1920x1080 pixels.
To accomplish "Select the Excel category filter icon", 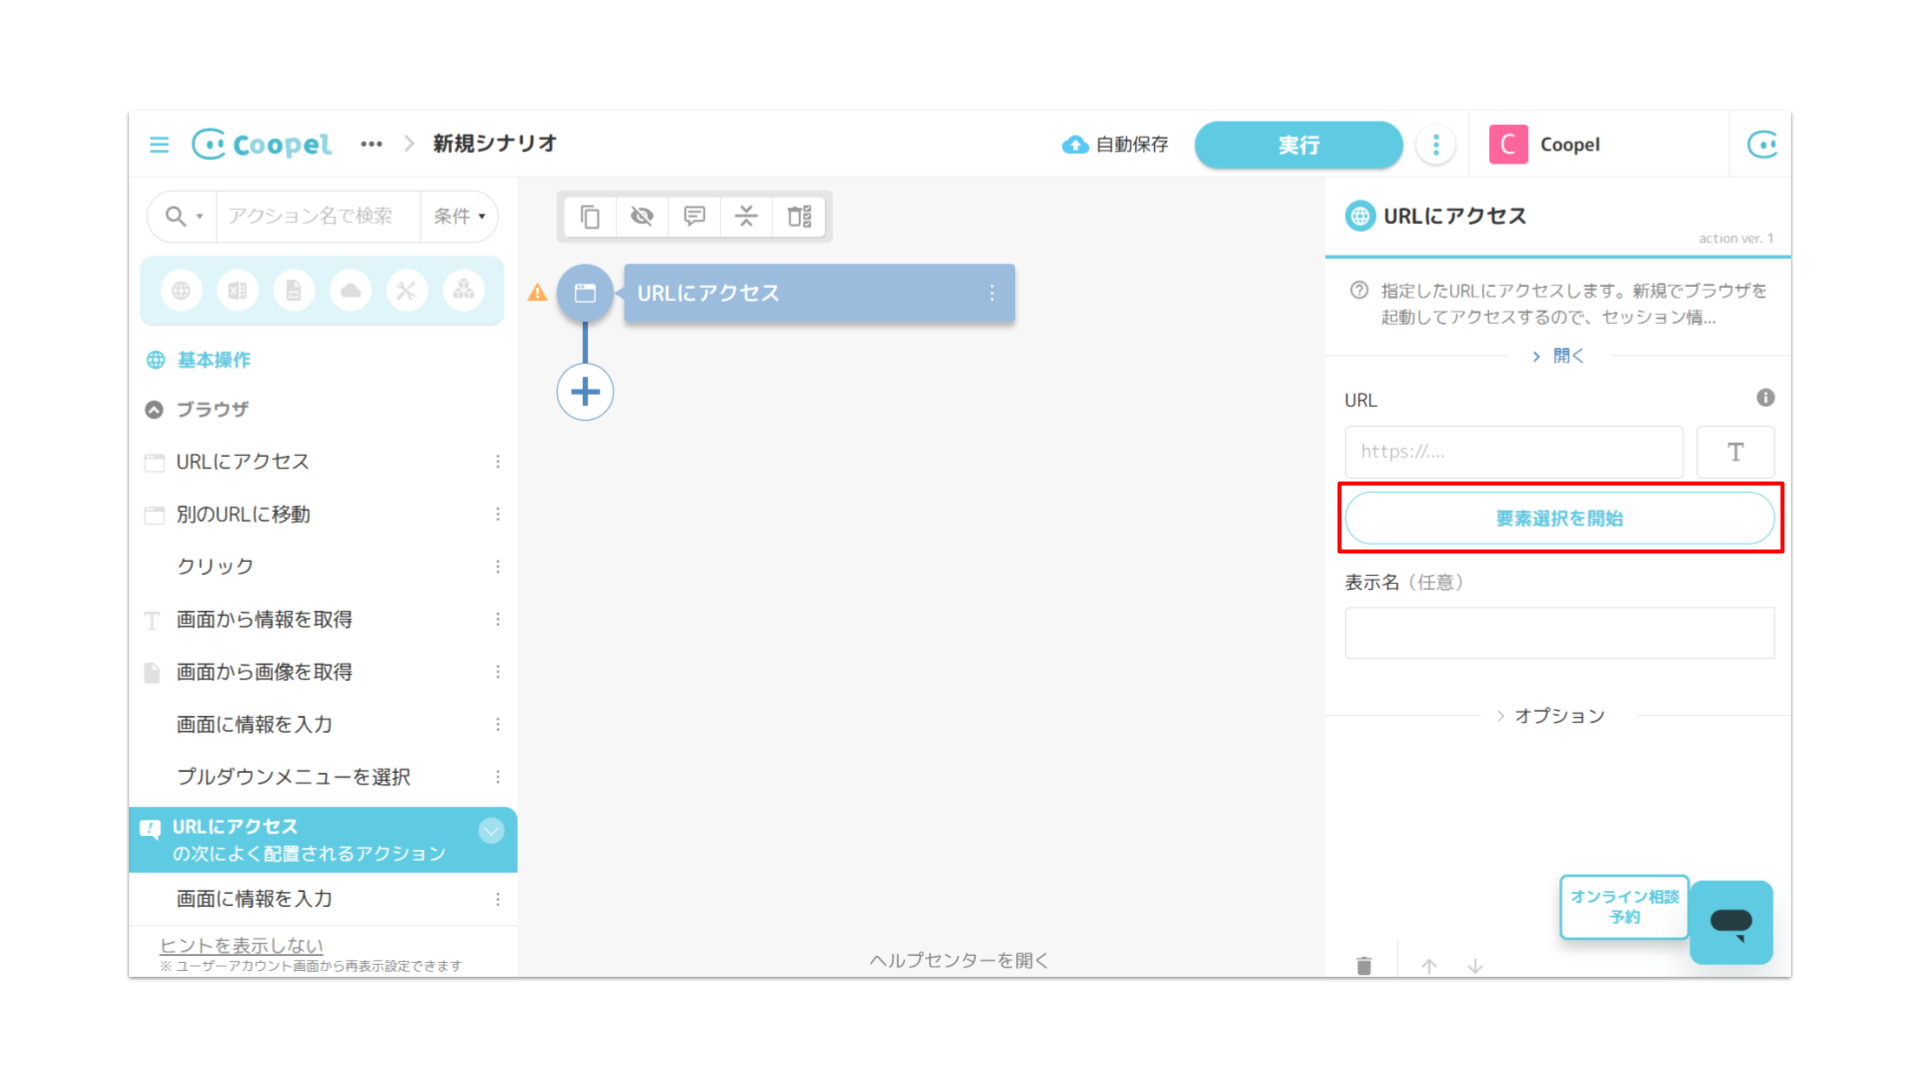I will 238,291.
